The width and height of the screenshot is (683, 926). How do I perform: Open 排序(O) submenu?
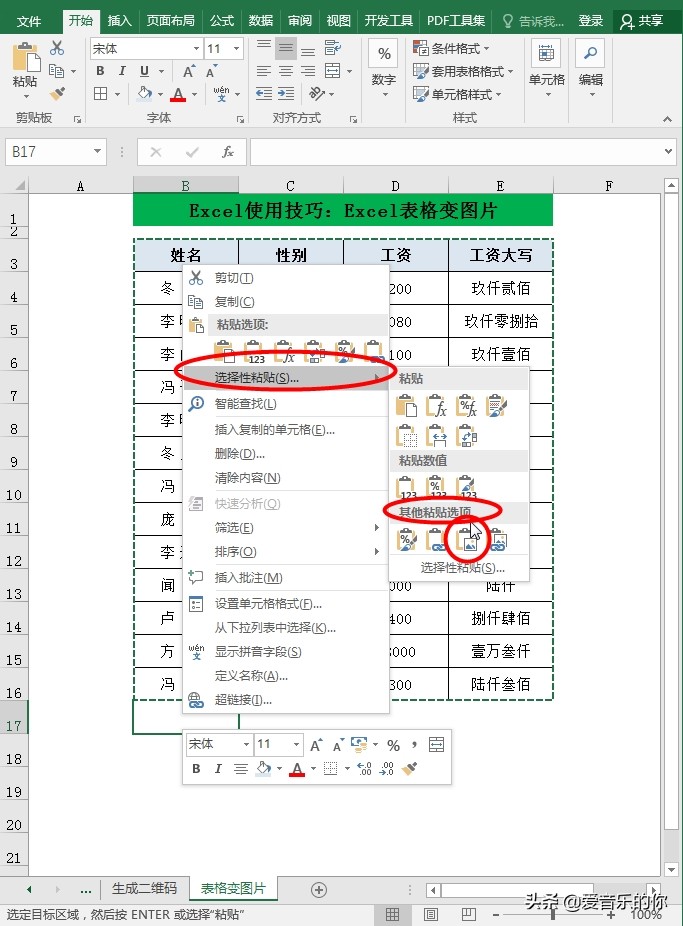click(286, 552)
